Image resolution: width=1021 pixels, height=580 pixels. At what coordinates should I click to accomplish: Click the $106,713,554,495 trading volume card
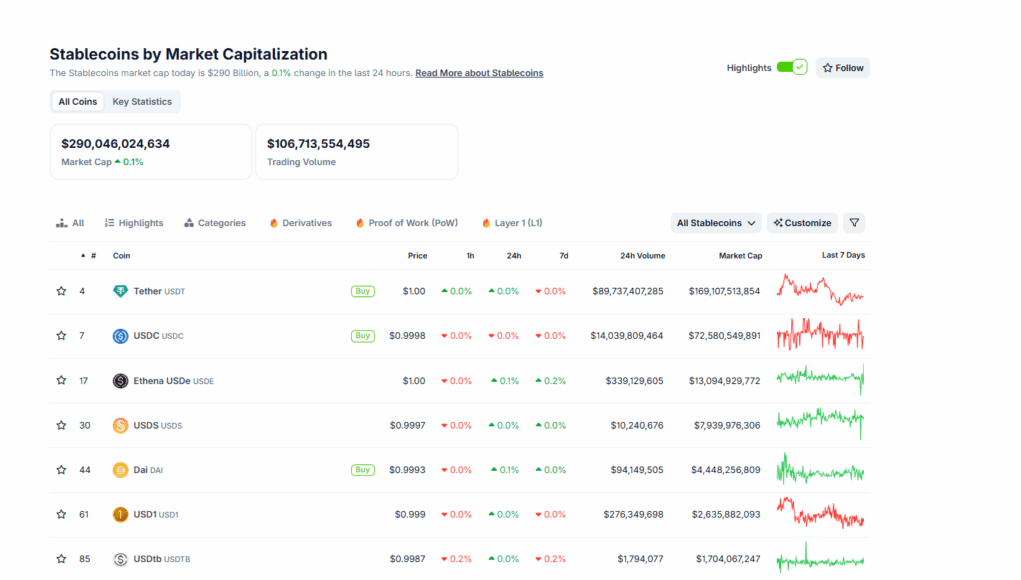(x=357, y=152)
